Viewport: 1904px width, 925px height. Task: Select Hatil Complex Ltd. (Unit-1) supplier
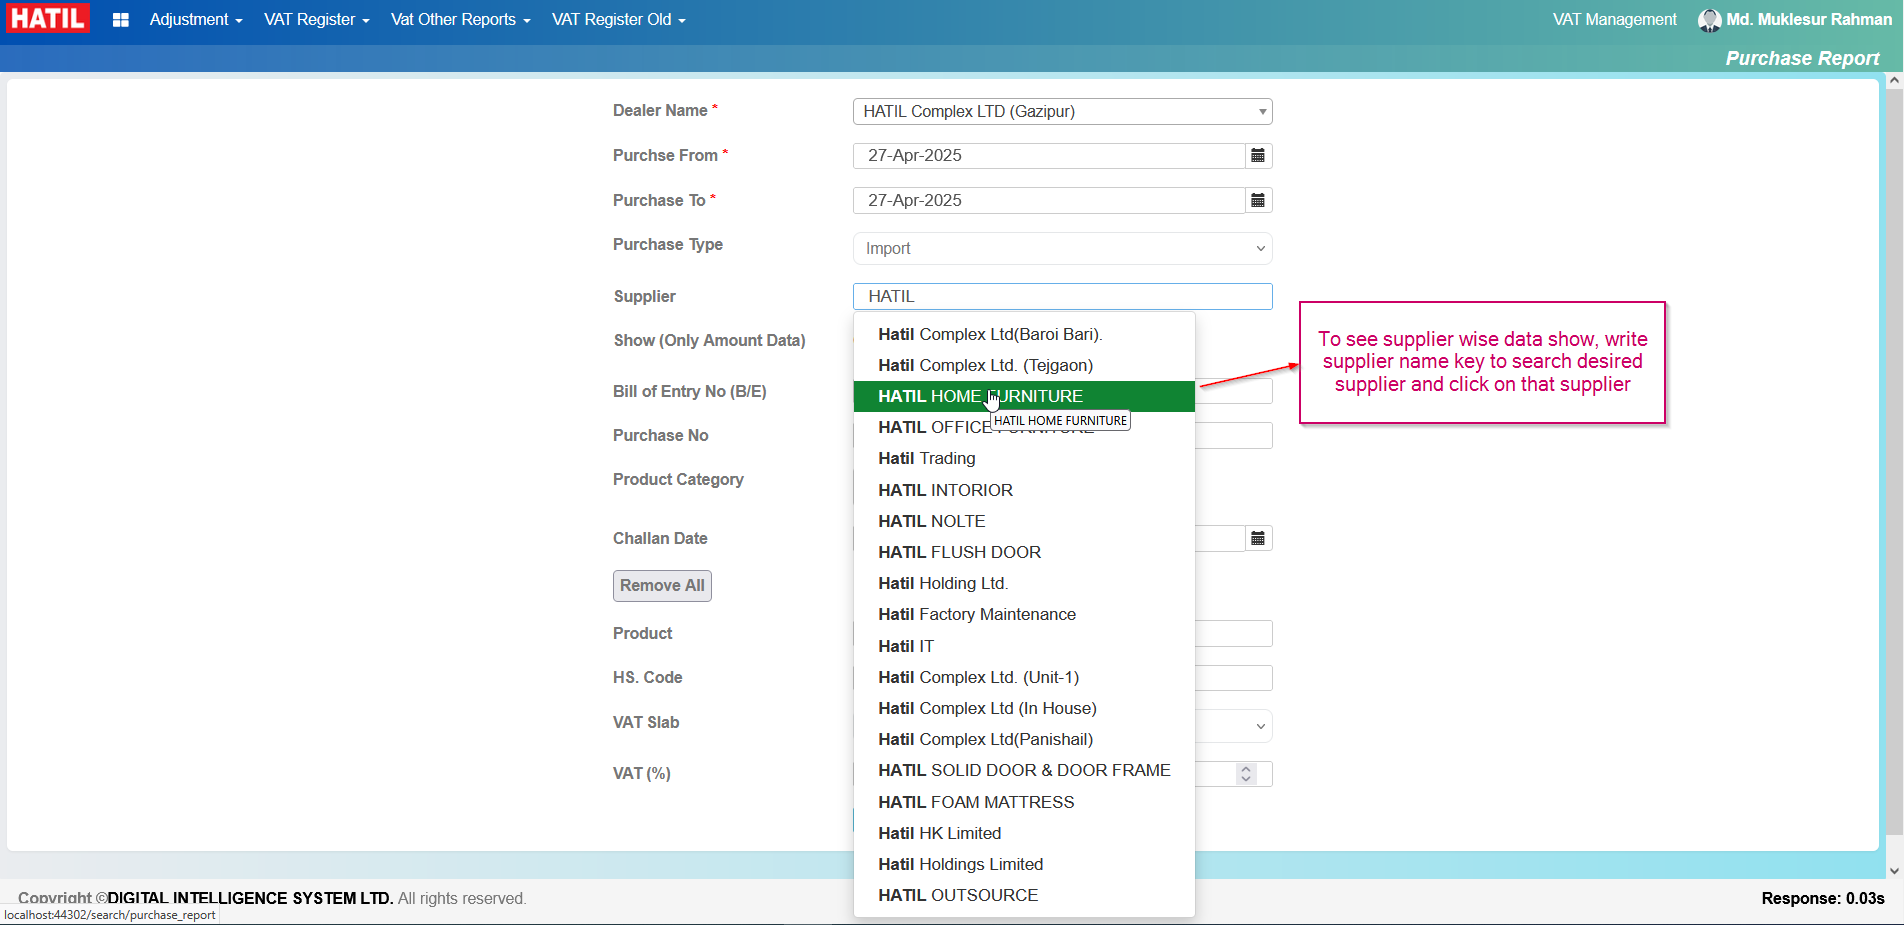[1024, 678]
